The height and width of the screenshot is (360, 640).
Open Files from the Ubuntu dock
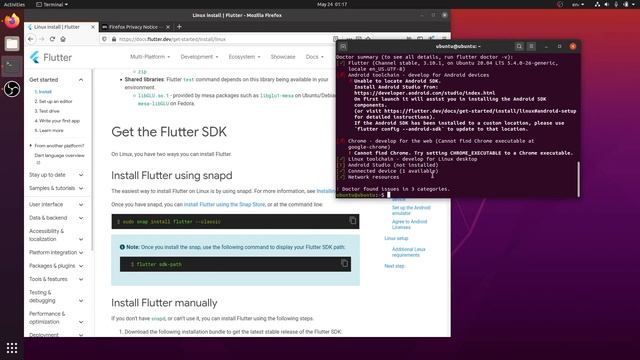12,44
